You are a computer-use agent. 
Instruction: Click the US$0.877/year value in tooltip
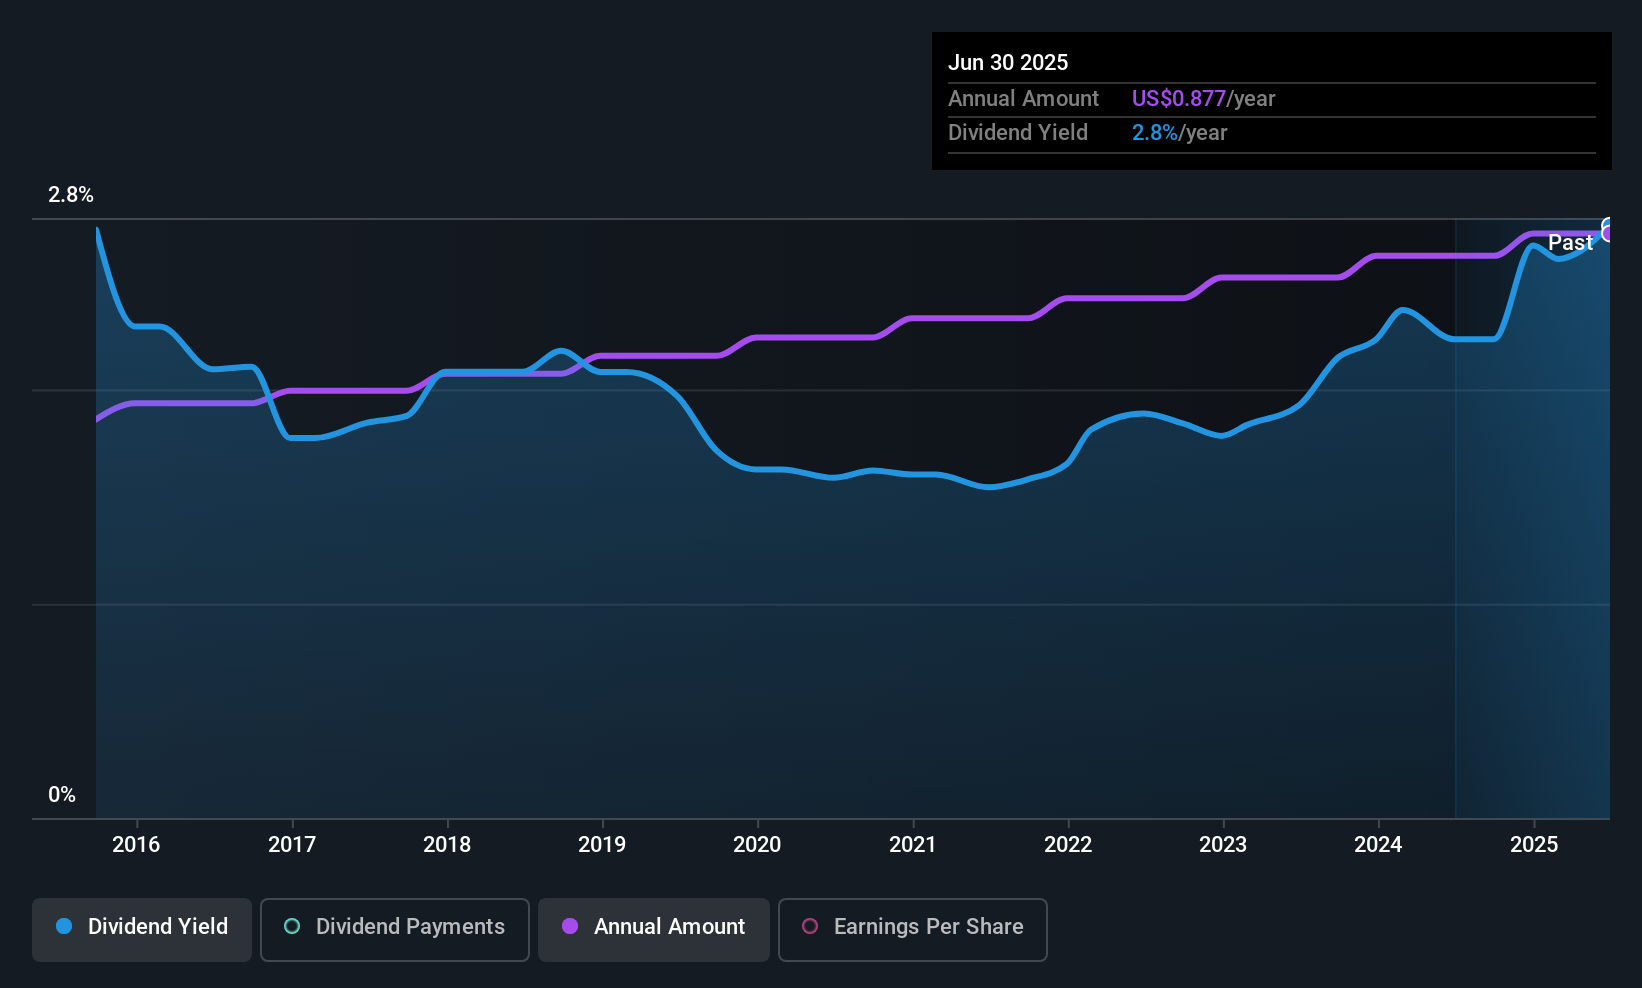[1203, 99]
